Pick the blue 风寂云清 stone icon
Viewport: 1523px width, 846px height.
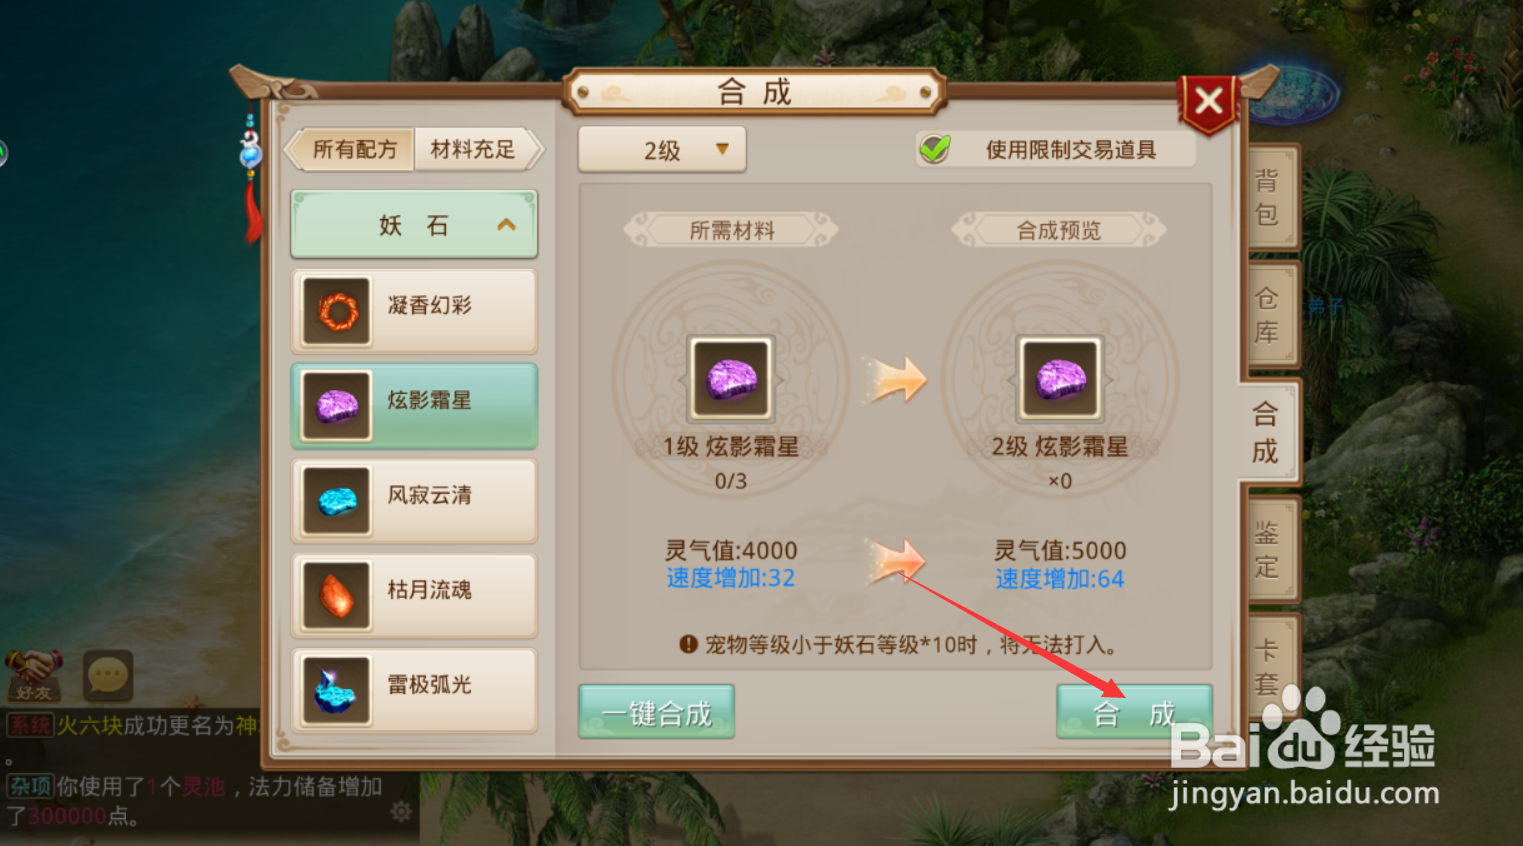coord(337,501)
